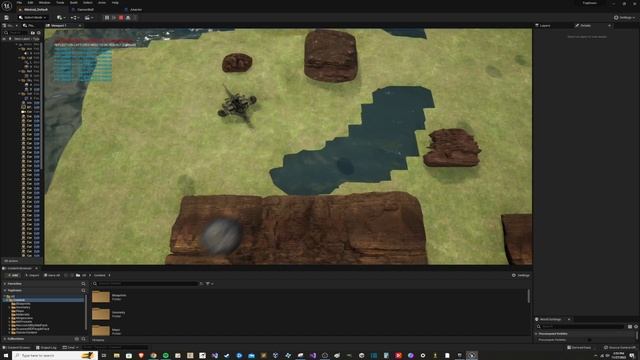
Task: Click the Content Browser Import button
Action: [x=32, y=275]
